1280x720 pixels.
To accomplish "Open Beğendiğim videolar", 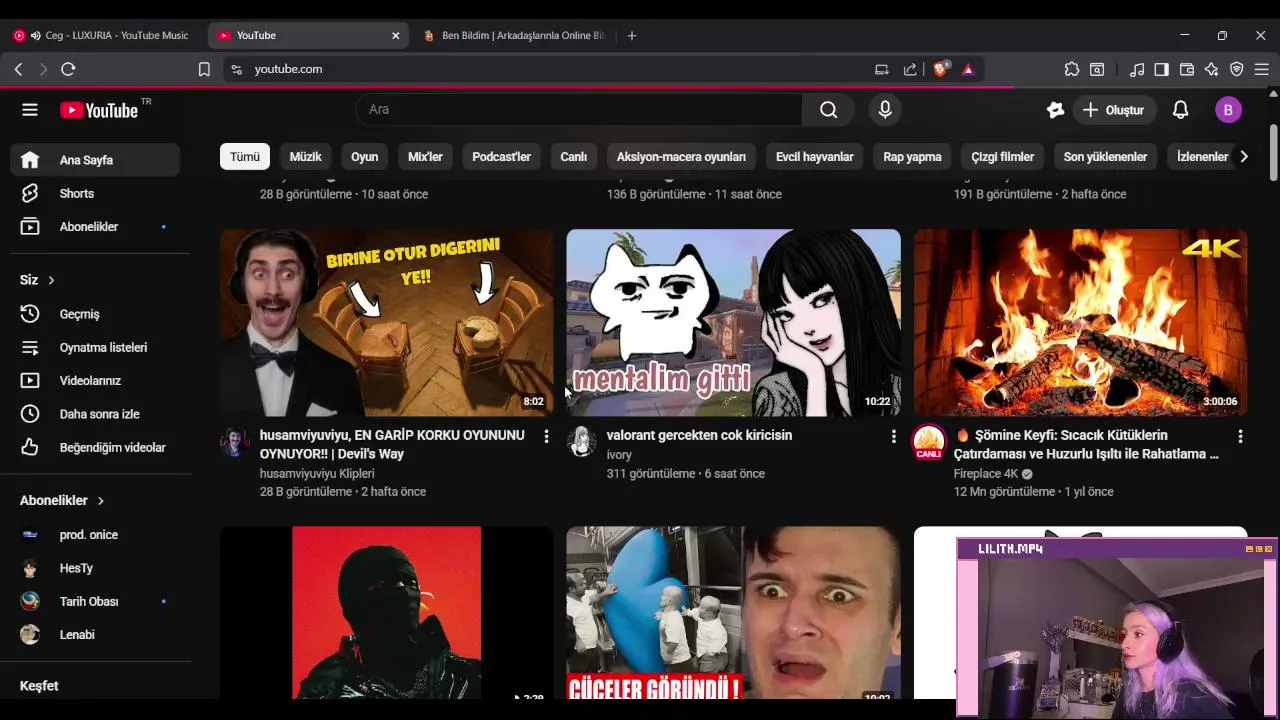I will coord(96,448).
